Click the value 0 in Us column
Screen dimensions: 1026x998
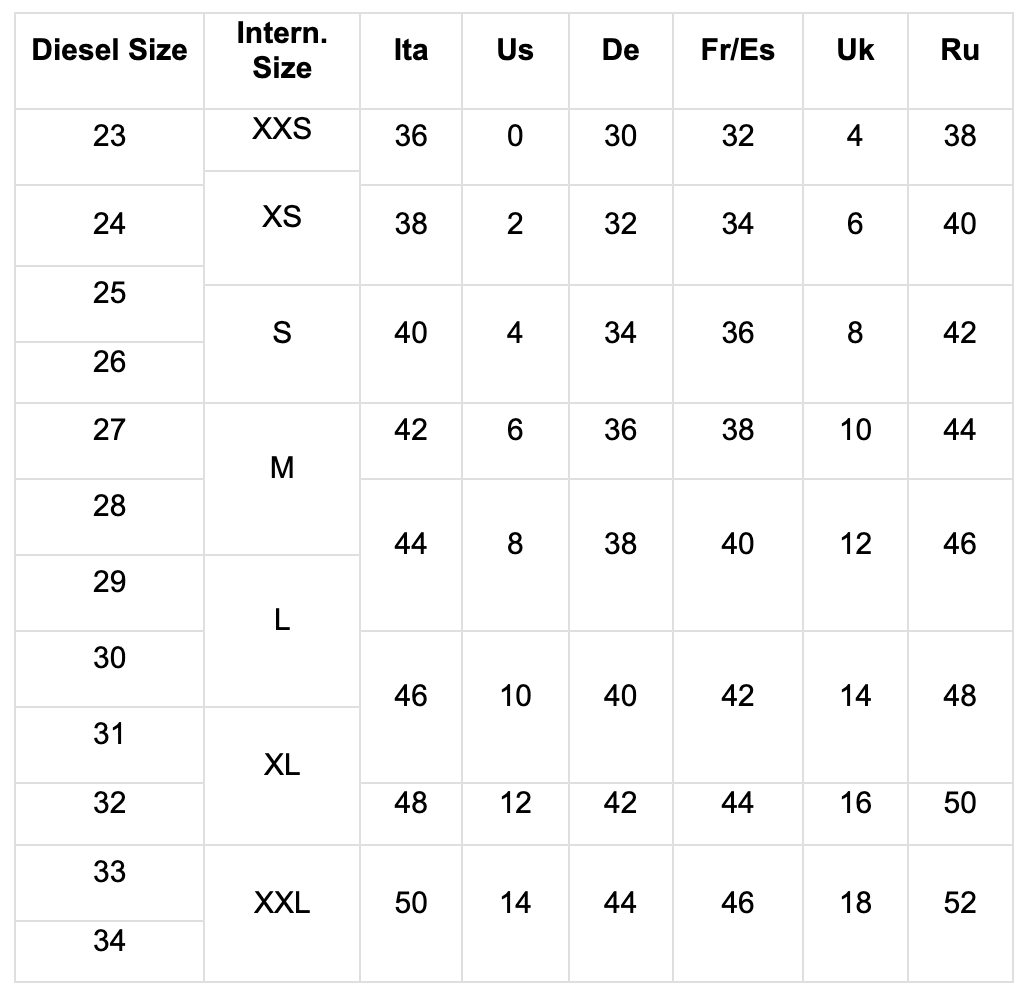(515, 136)
